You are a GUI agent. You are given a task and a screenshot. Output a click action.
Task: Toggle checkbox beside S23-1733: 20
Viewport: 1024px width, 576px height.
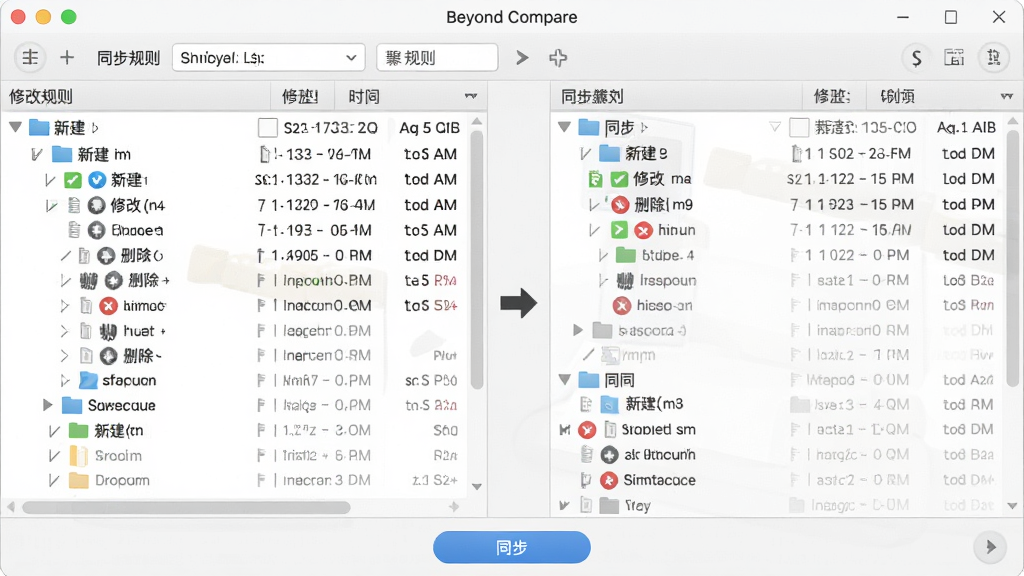(x=268, y=127)
